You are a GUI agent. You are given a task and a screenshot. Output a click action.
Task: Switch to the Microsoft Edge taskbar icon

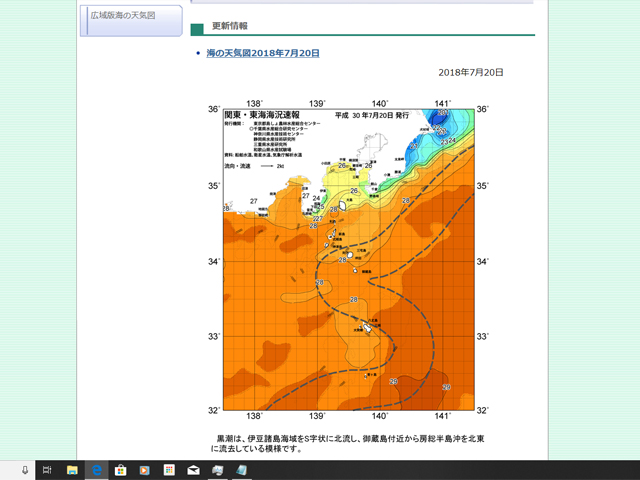pos(97,469)
